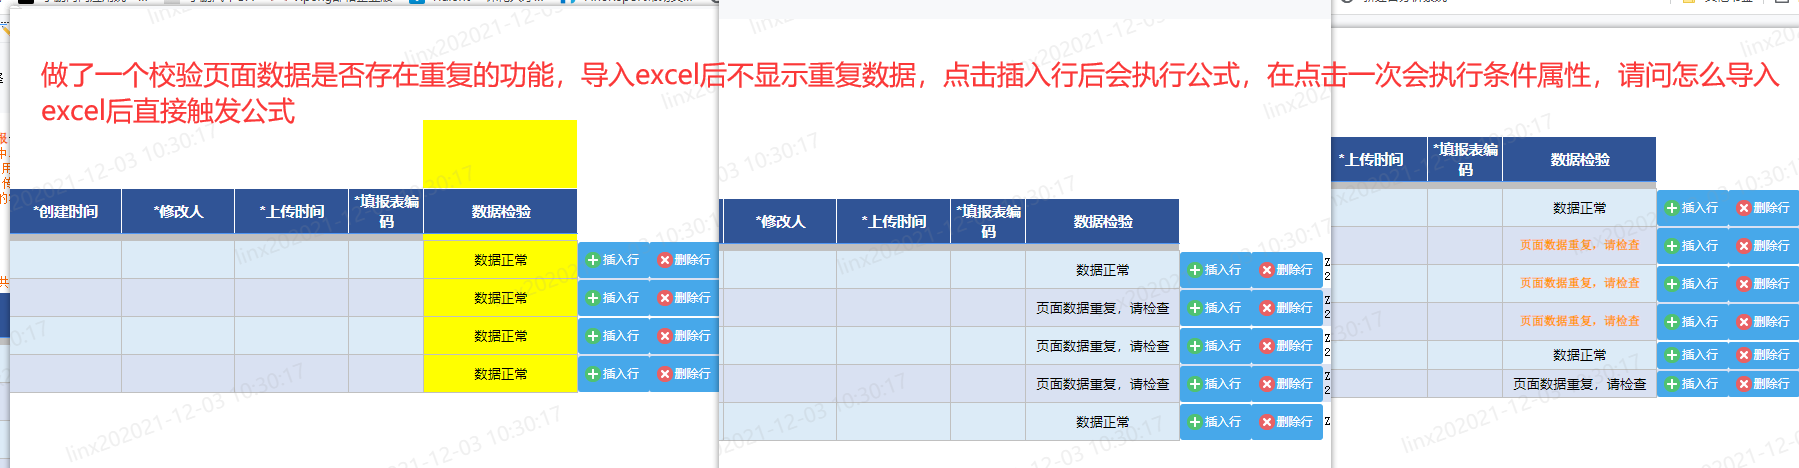Click first yellow 数据正常 cell in left table

pyautogui.click(x=501, y=260)
